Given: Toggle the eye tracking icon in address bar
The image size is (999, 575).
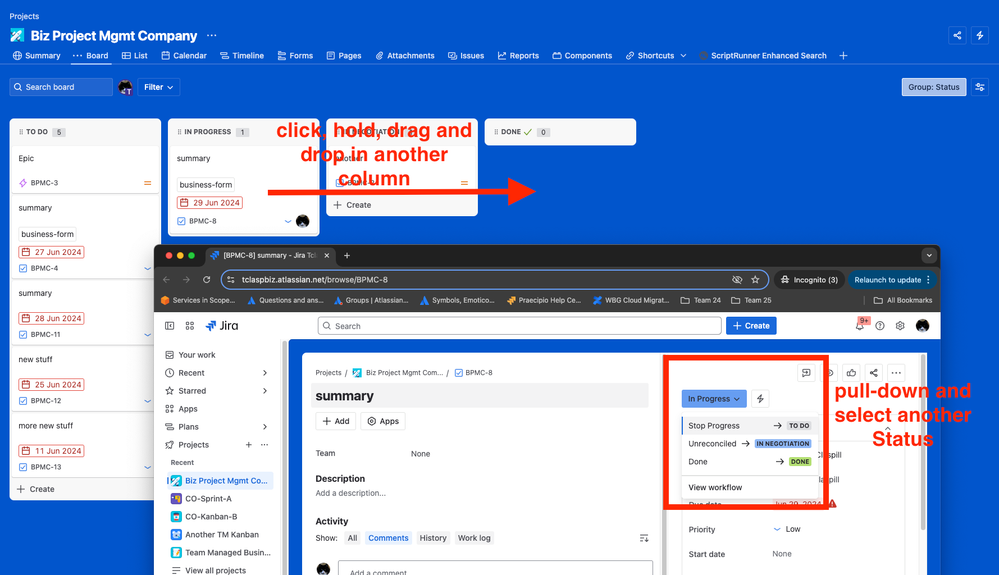Looking at the screenshot, I should point(737,280).
